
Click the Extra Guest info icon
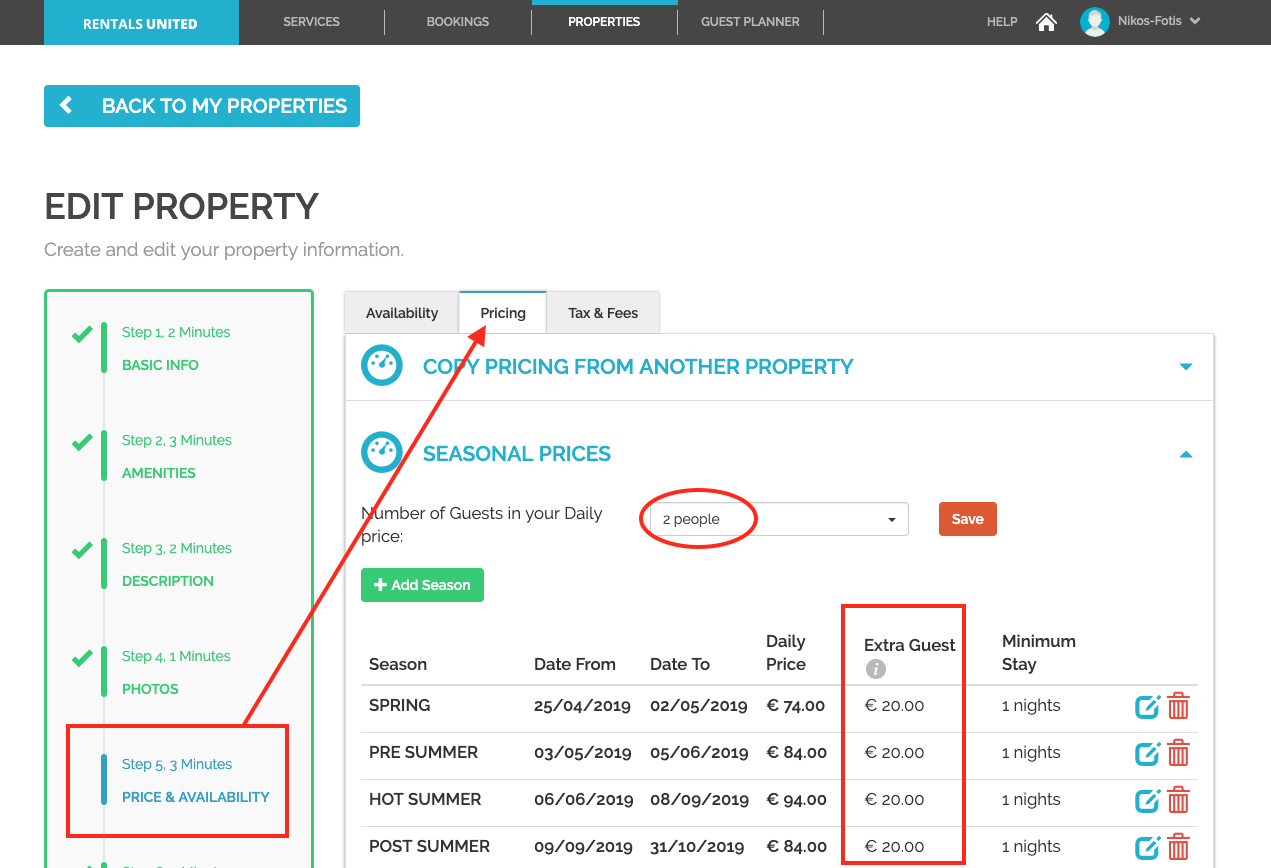[x=876, y=670]
